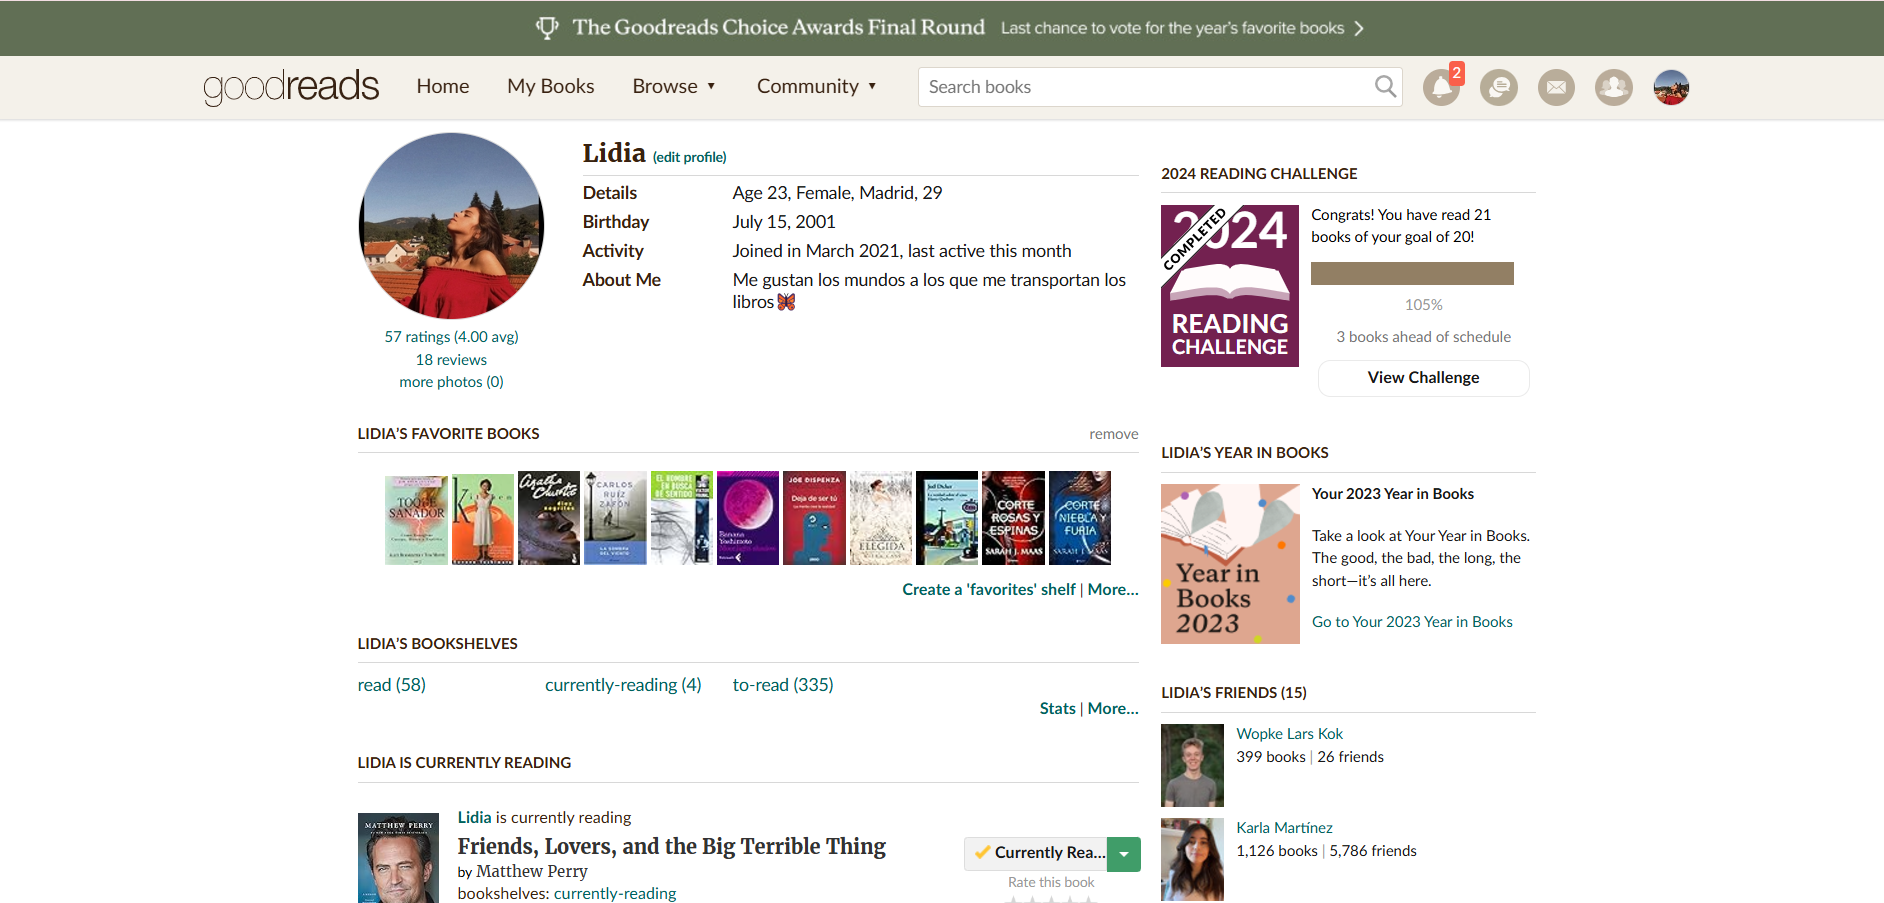Expand the Community dropdown menu

point(817,87)
